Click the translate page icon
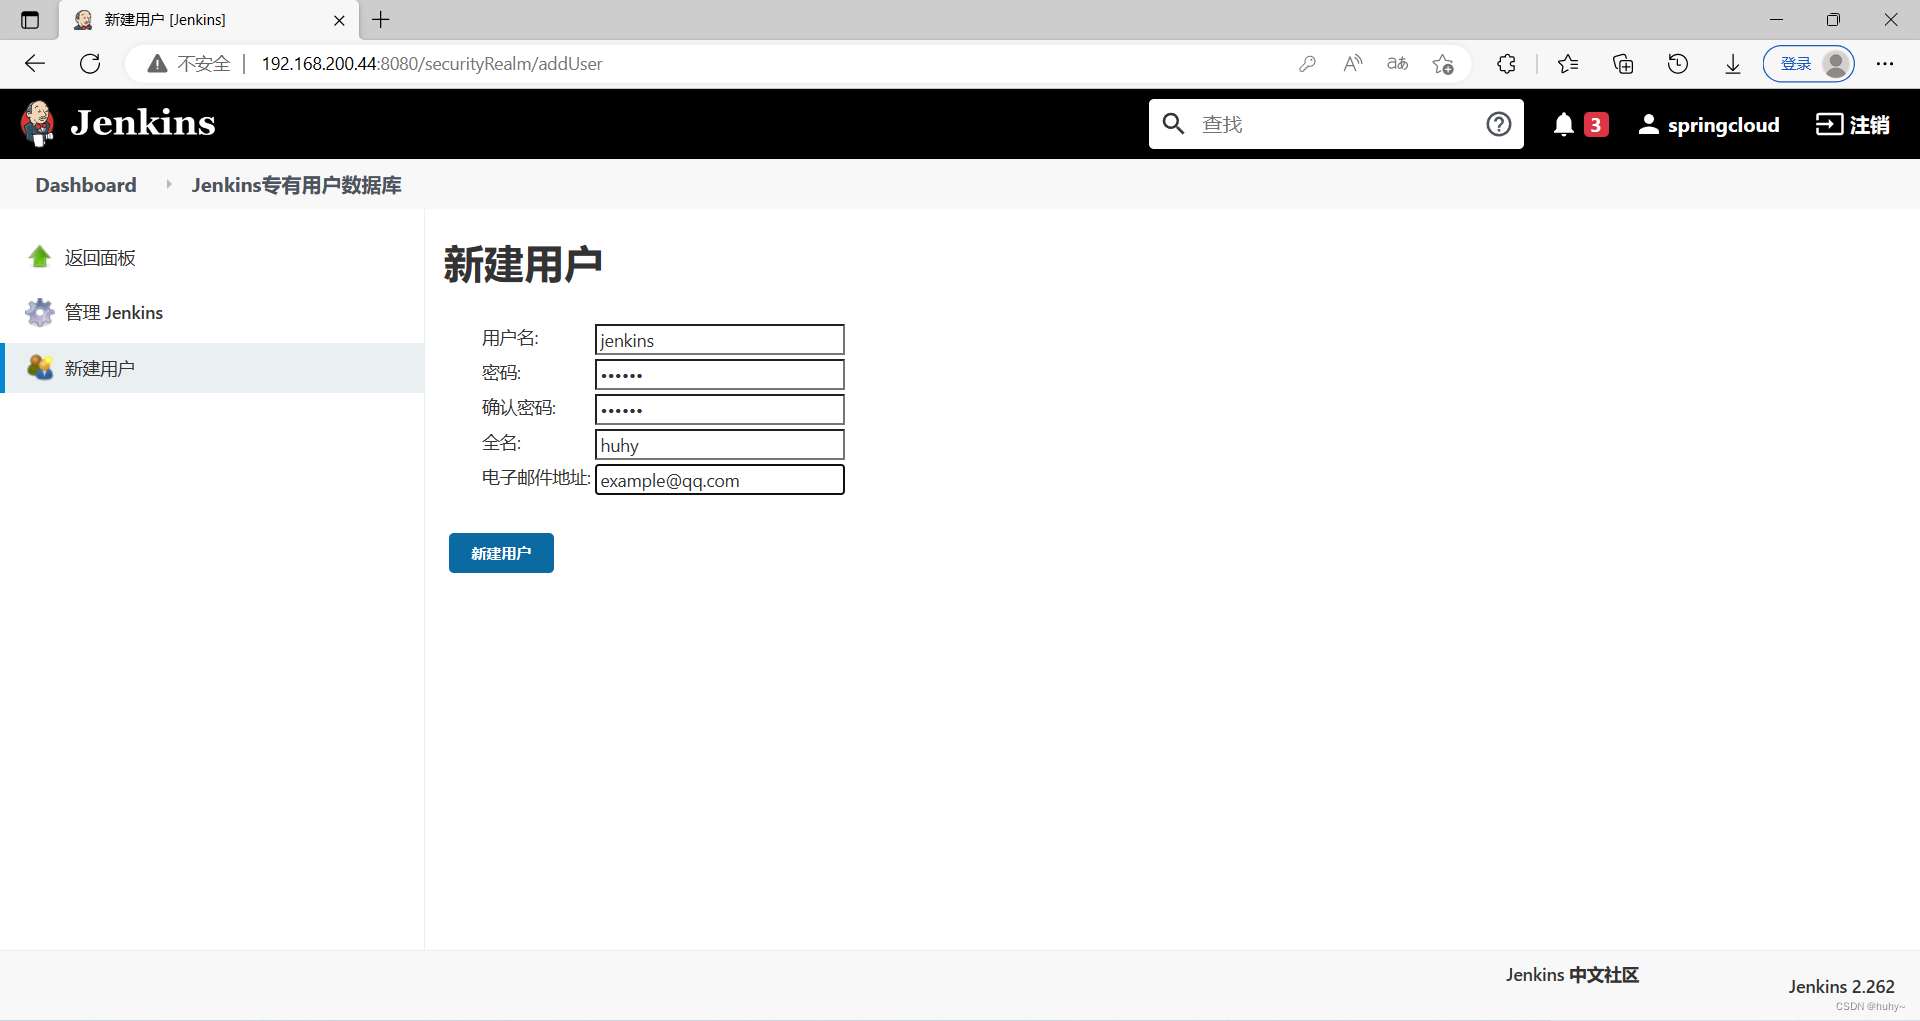The width and height of the screenshot is (1920, 1021). tap(1397, 64)
